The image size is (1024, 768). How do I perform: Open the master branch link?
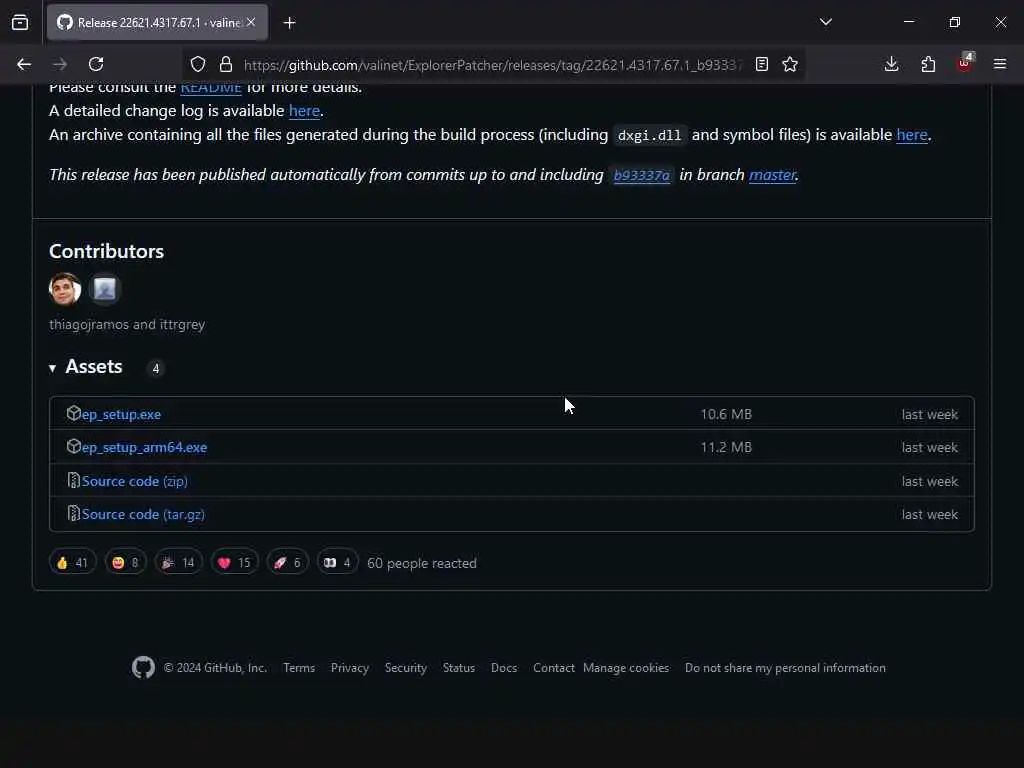[x=772, y=174]
